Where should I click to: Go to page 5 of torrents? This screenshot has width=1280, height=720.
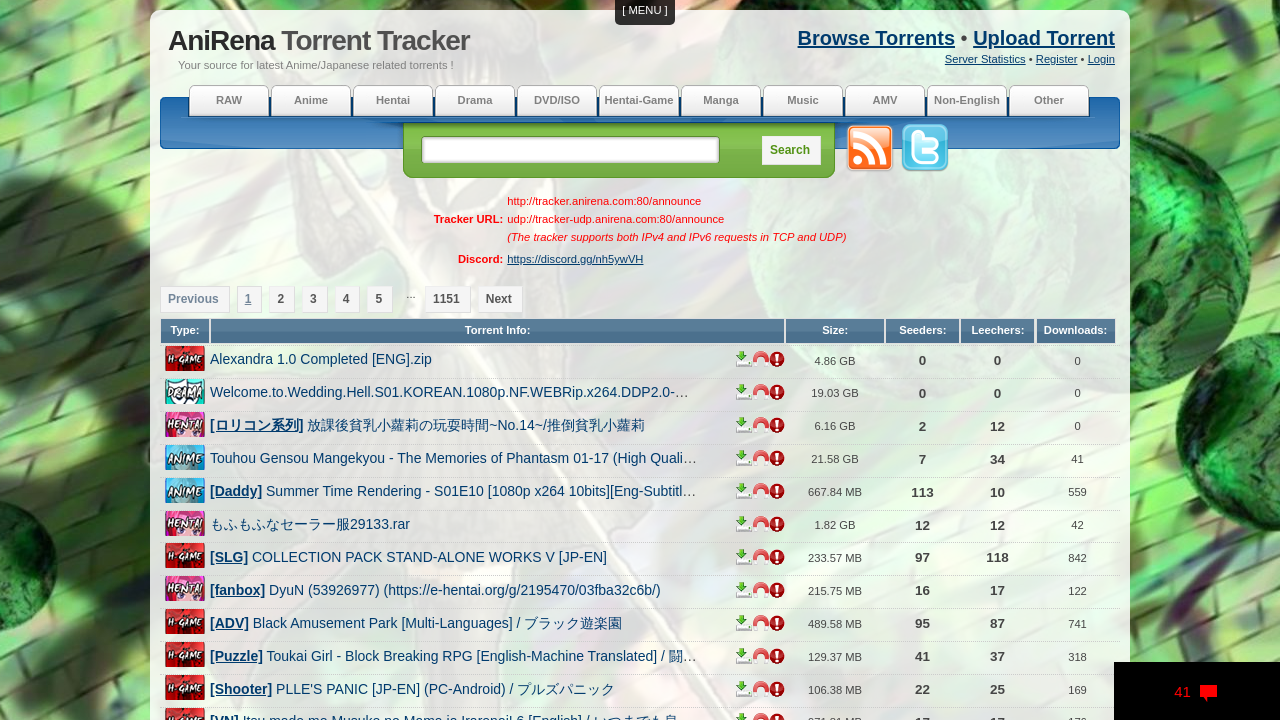[x=379, y=299]
